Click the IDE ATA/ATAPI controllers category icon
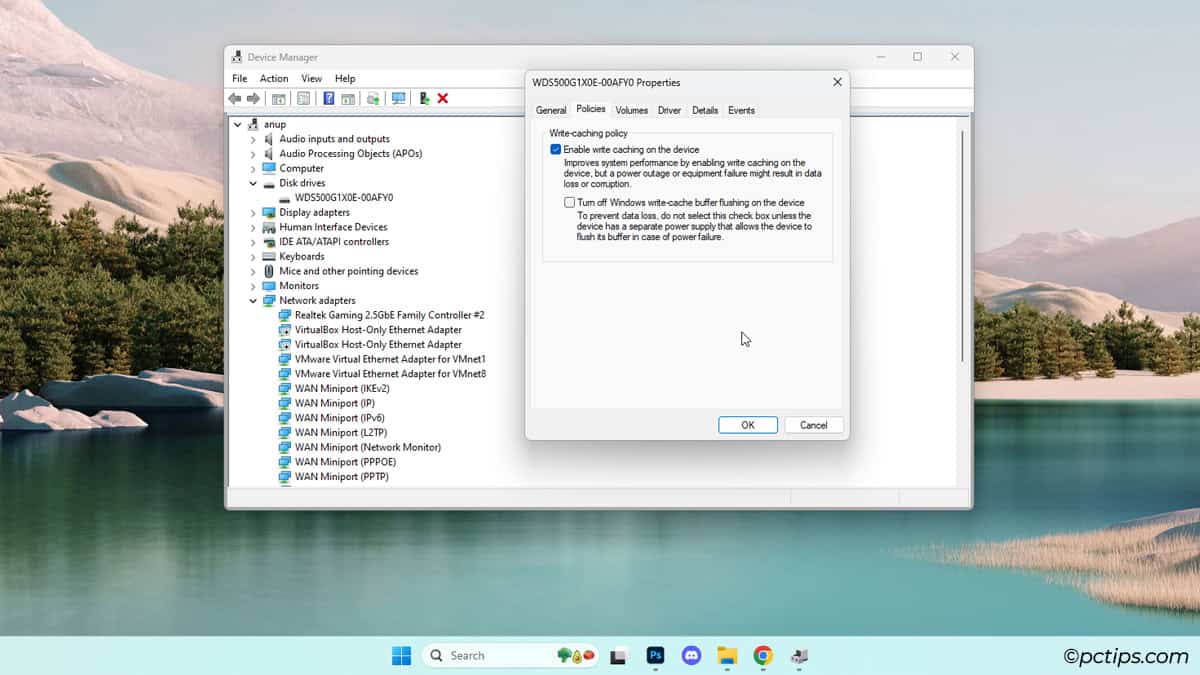 [x=269, y=242]
